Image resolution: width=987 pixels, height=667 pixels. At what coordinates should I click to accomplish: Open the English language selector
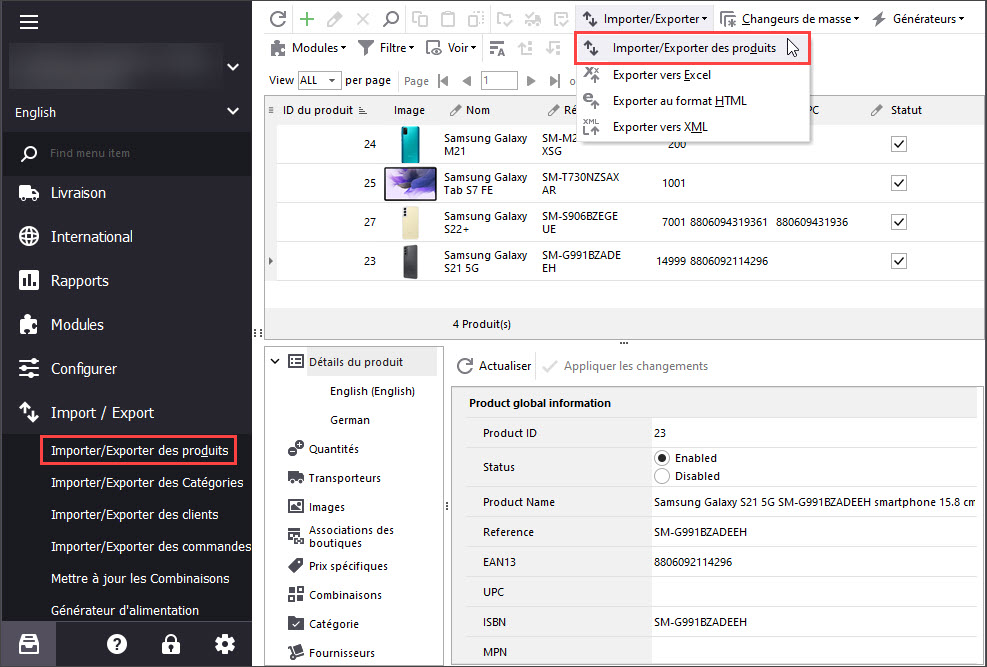[126, 112]
